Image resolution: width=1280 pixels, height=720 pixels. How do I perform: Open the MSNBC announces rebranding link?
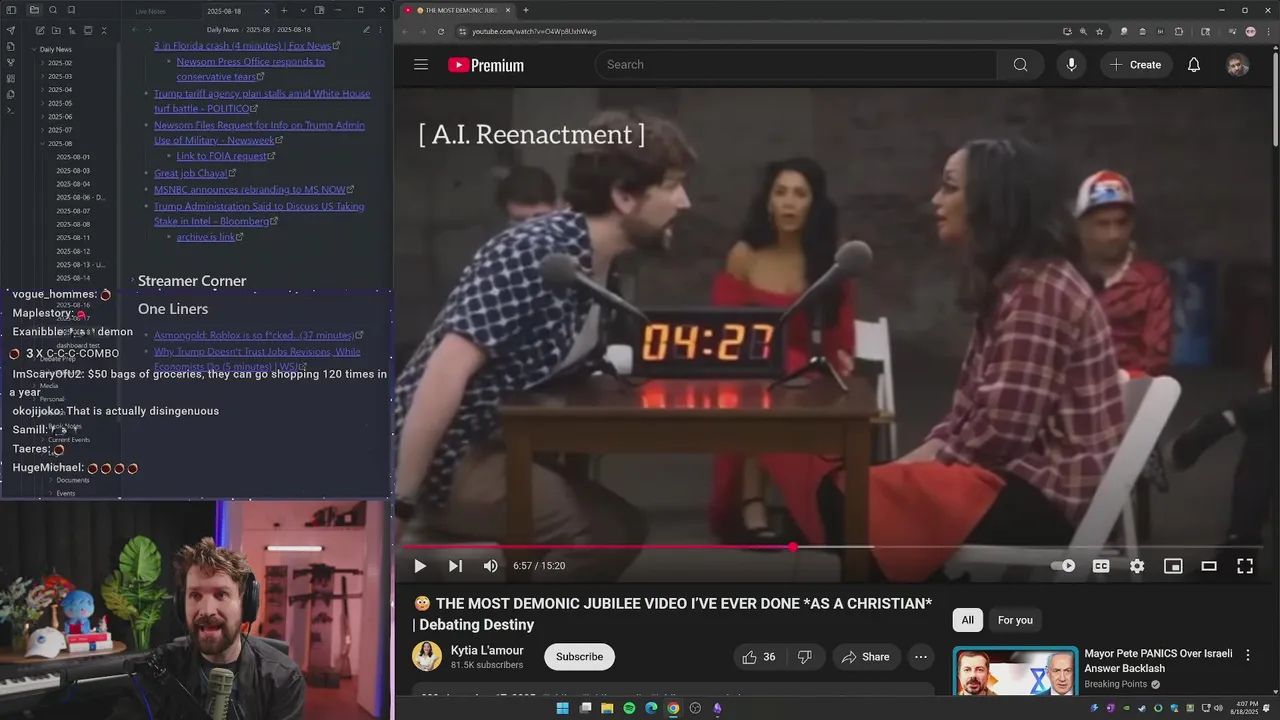249,190
